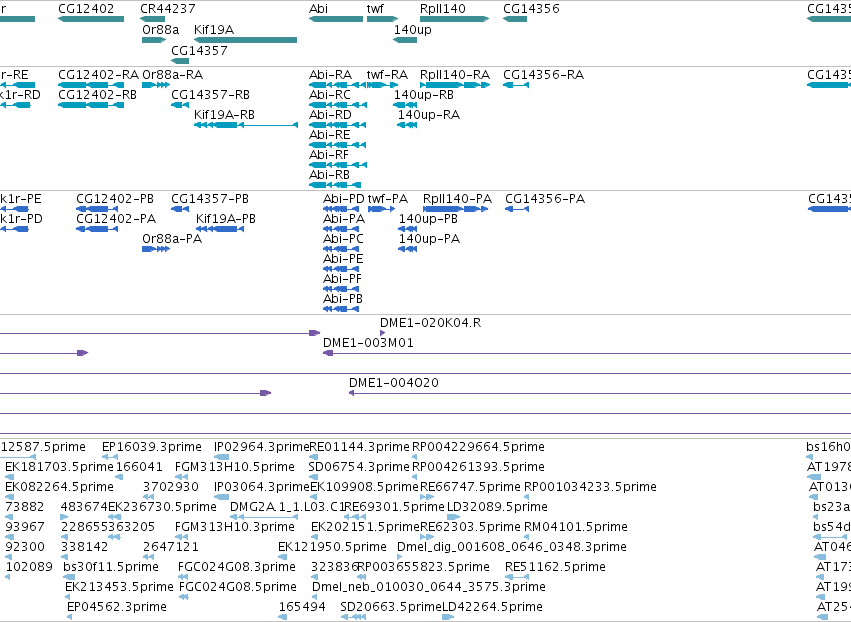
Task: Select the Kif19A gene bar
Action: (245, 40)
